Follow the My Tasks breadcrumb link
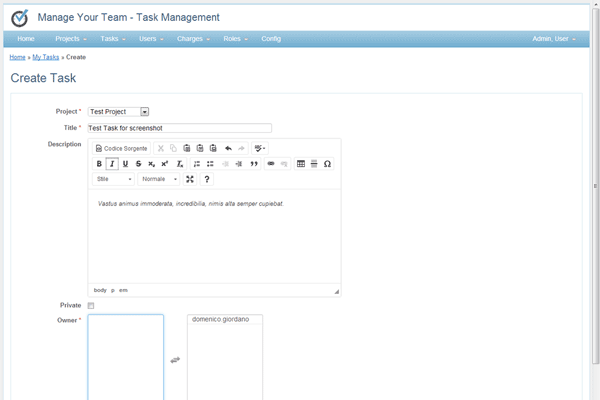Viewport: 600px width, 400px height. (x=46, y=58)
